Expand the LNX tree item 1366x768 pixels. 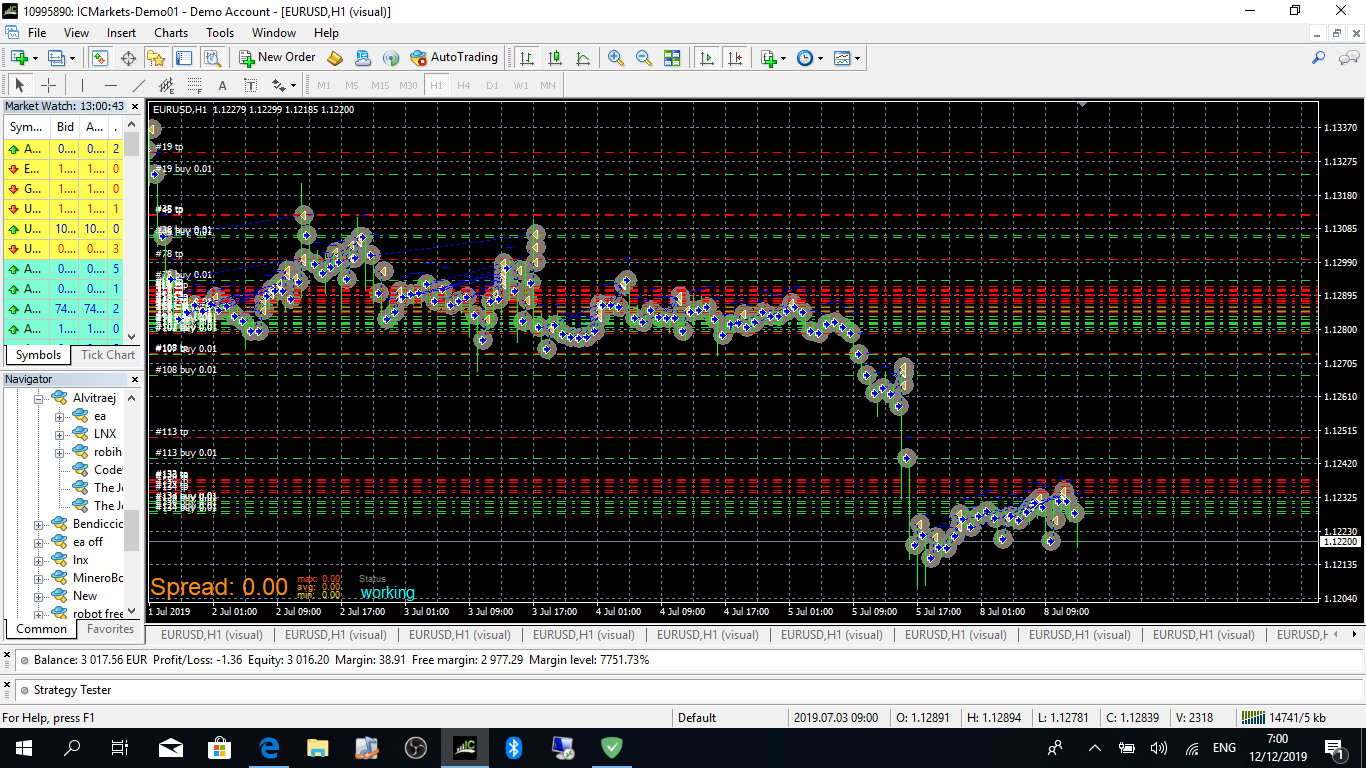[x=59, y=434]
